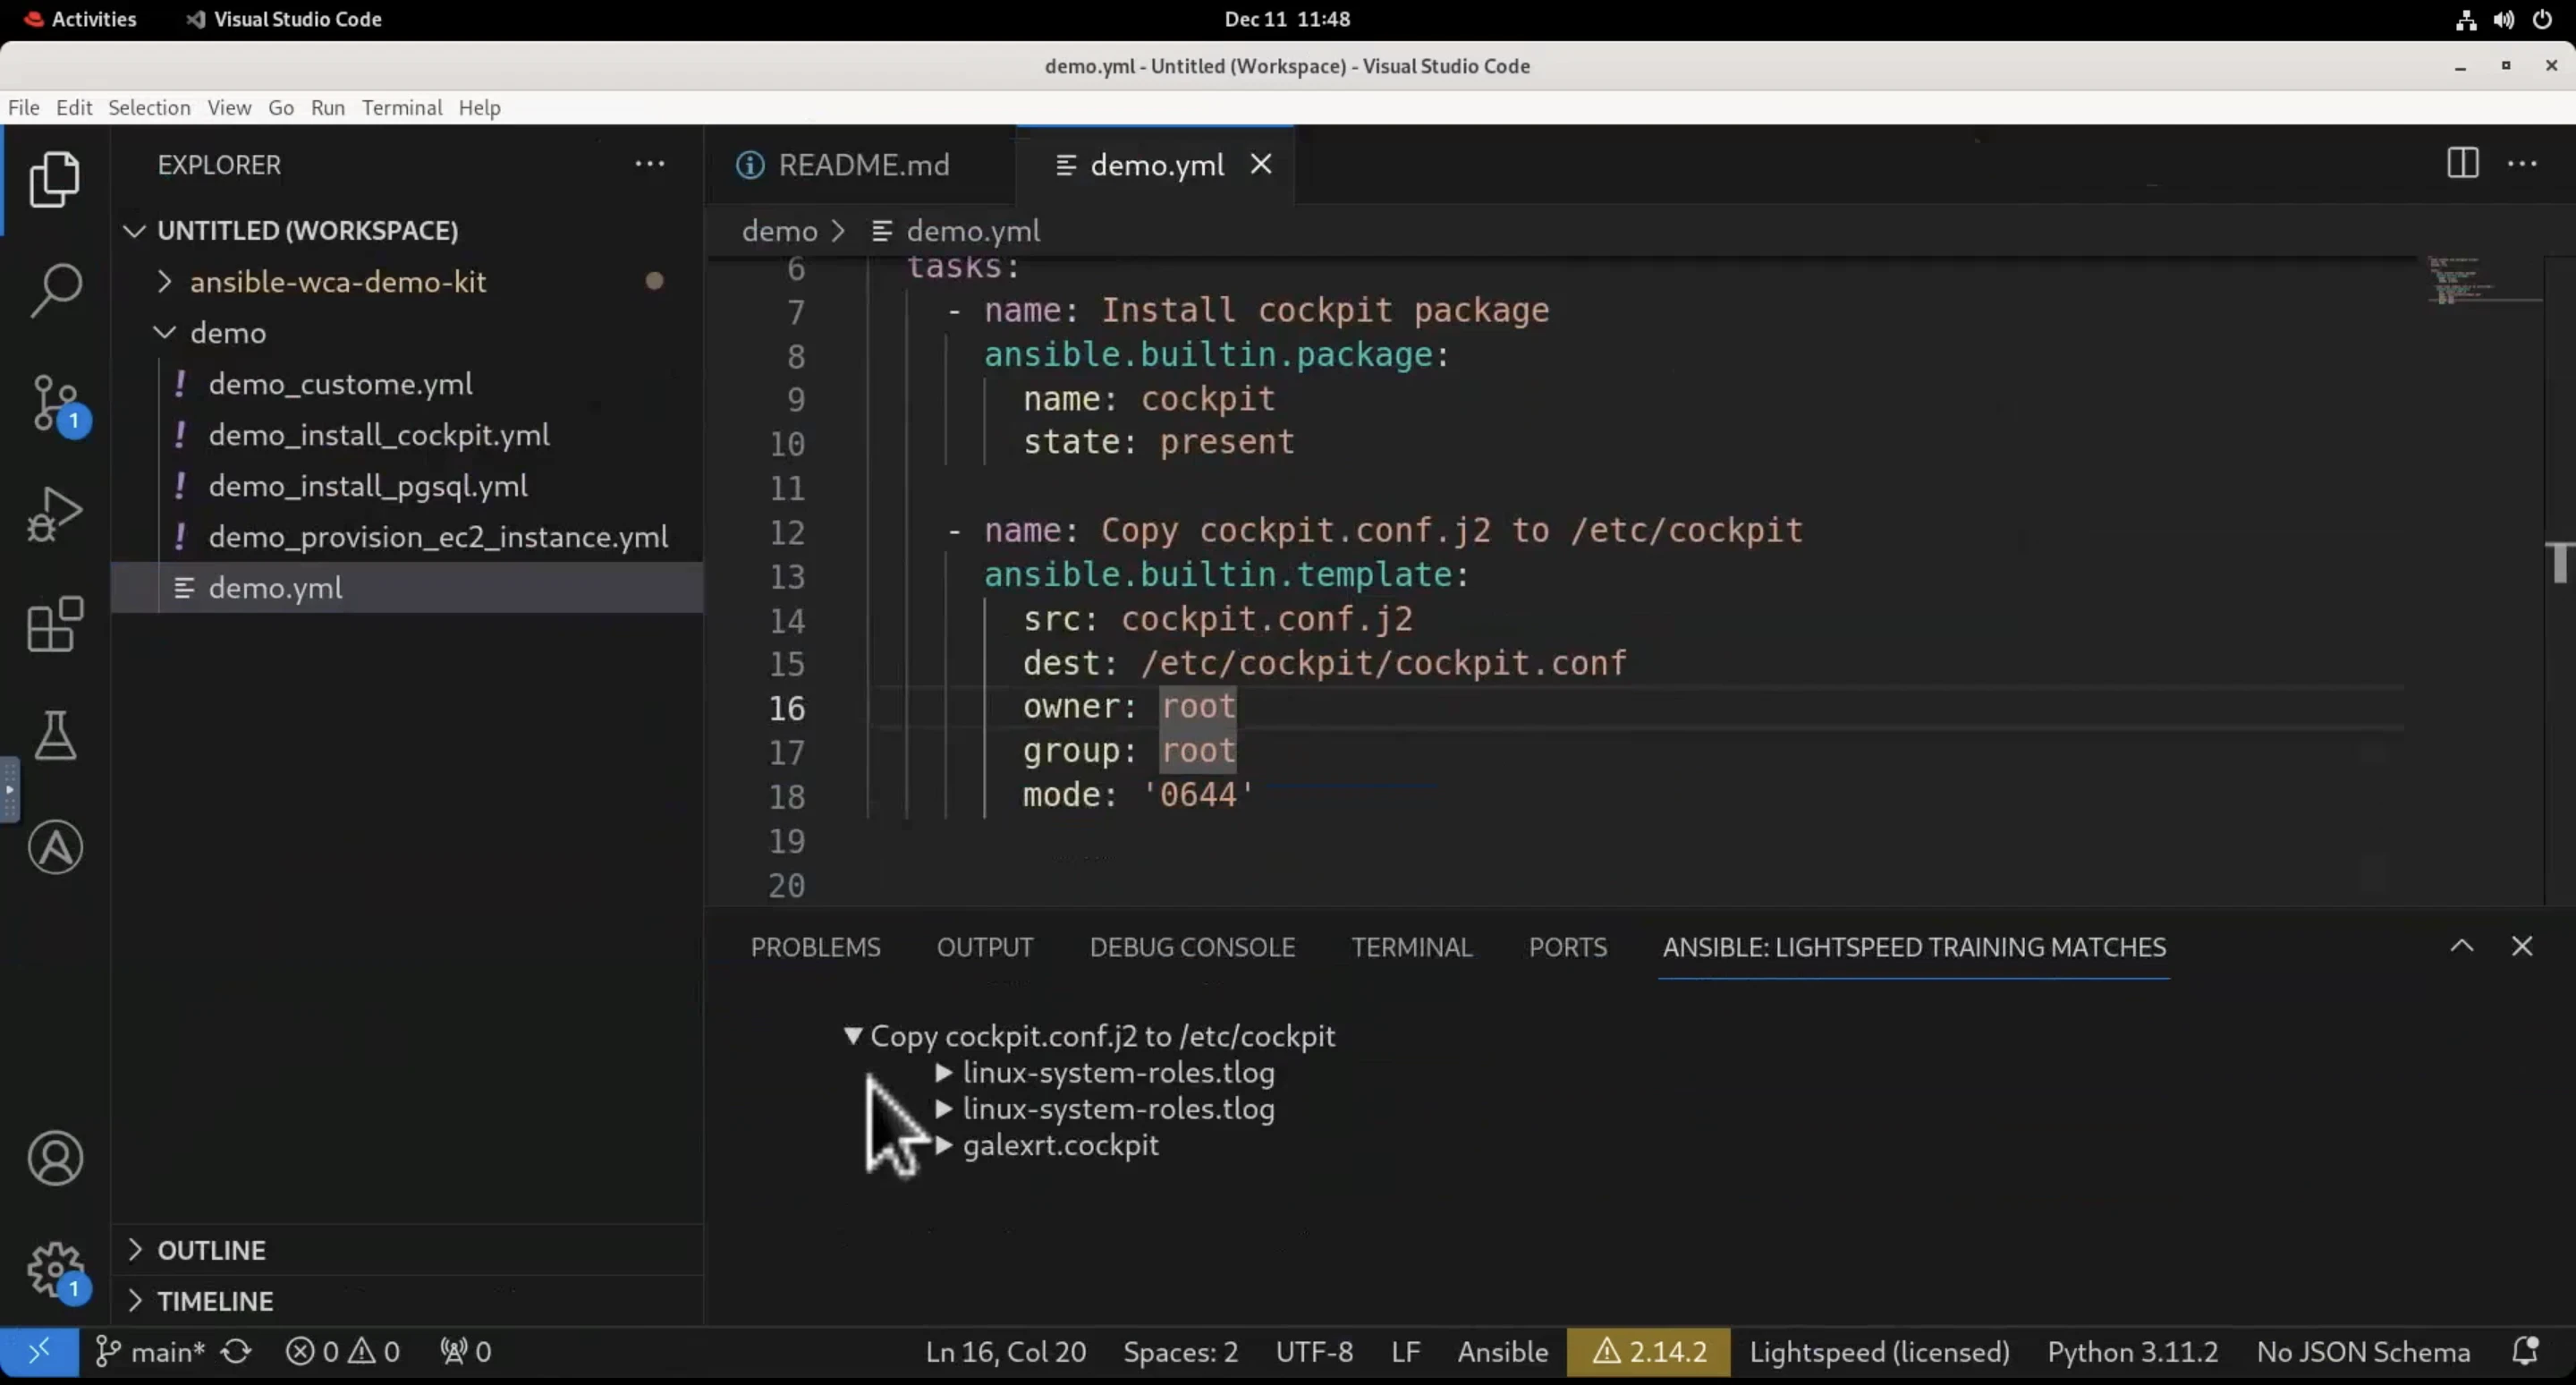The image size is (2576, 1385).
Task: Open the Testing flask icon
Action: point(55,736)
